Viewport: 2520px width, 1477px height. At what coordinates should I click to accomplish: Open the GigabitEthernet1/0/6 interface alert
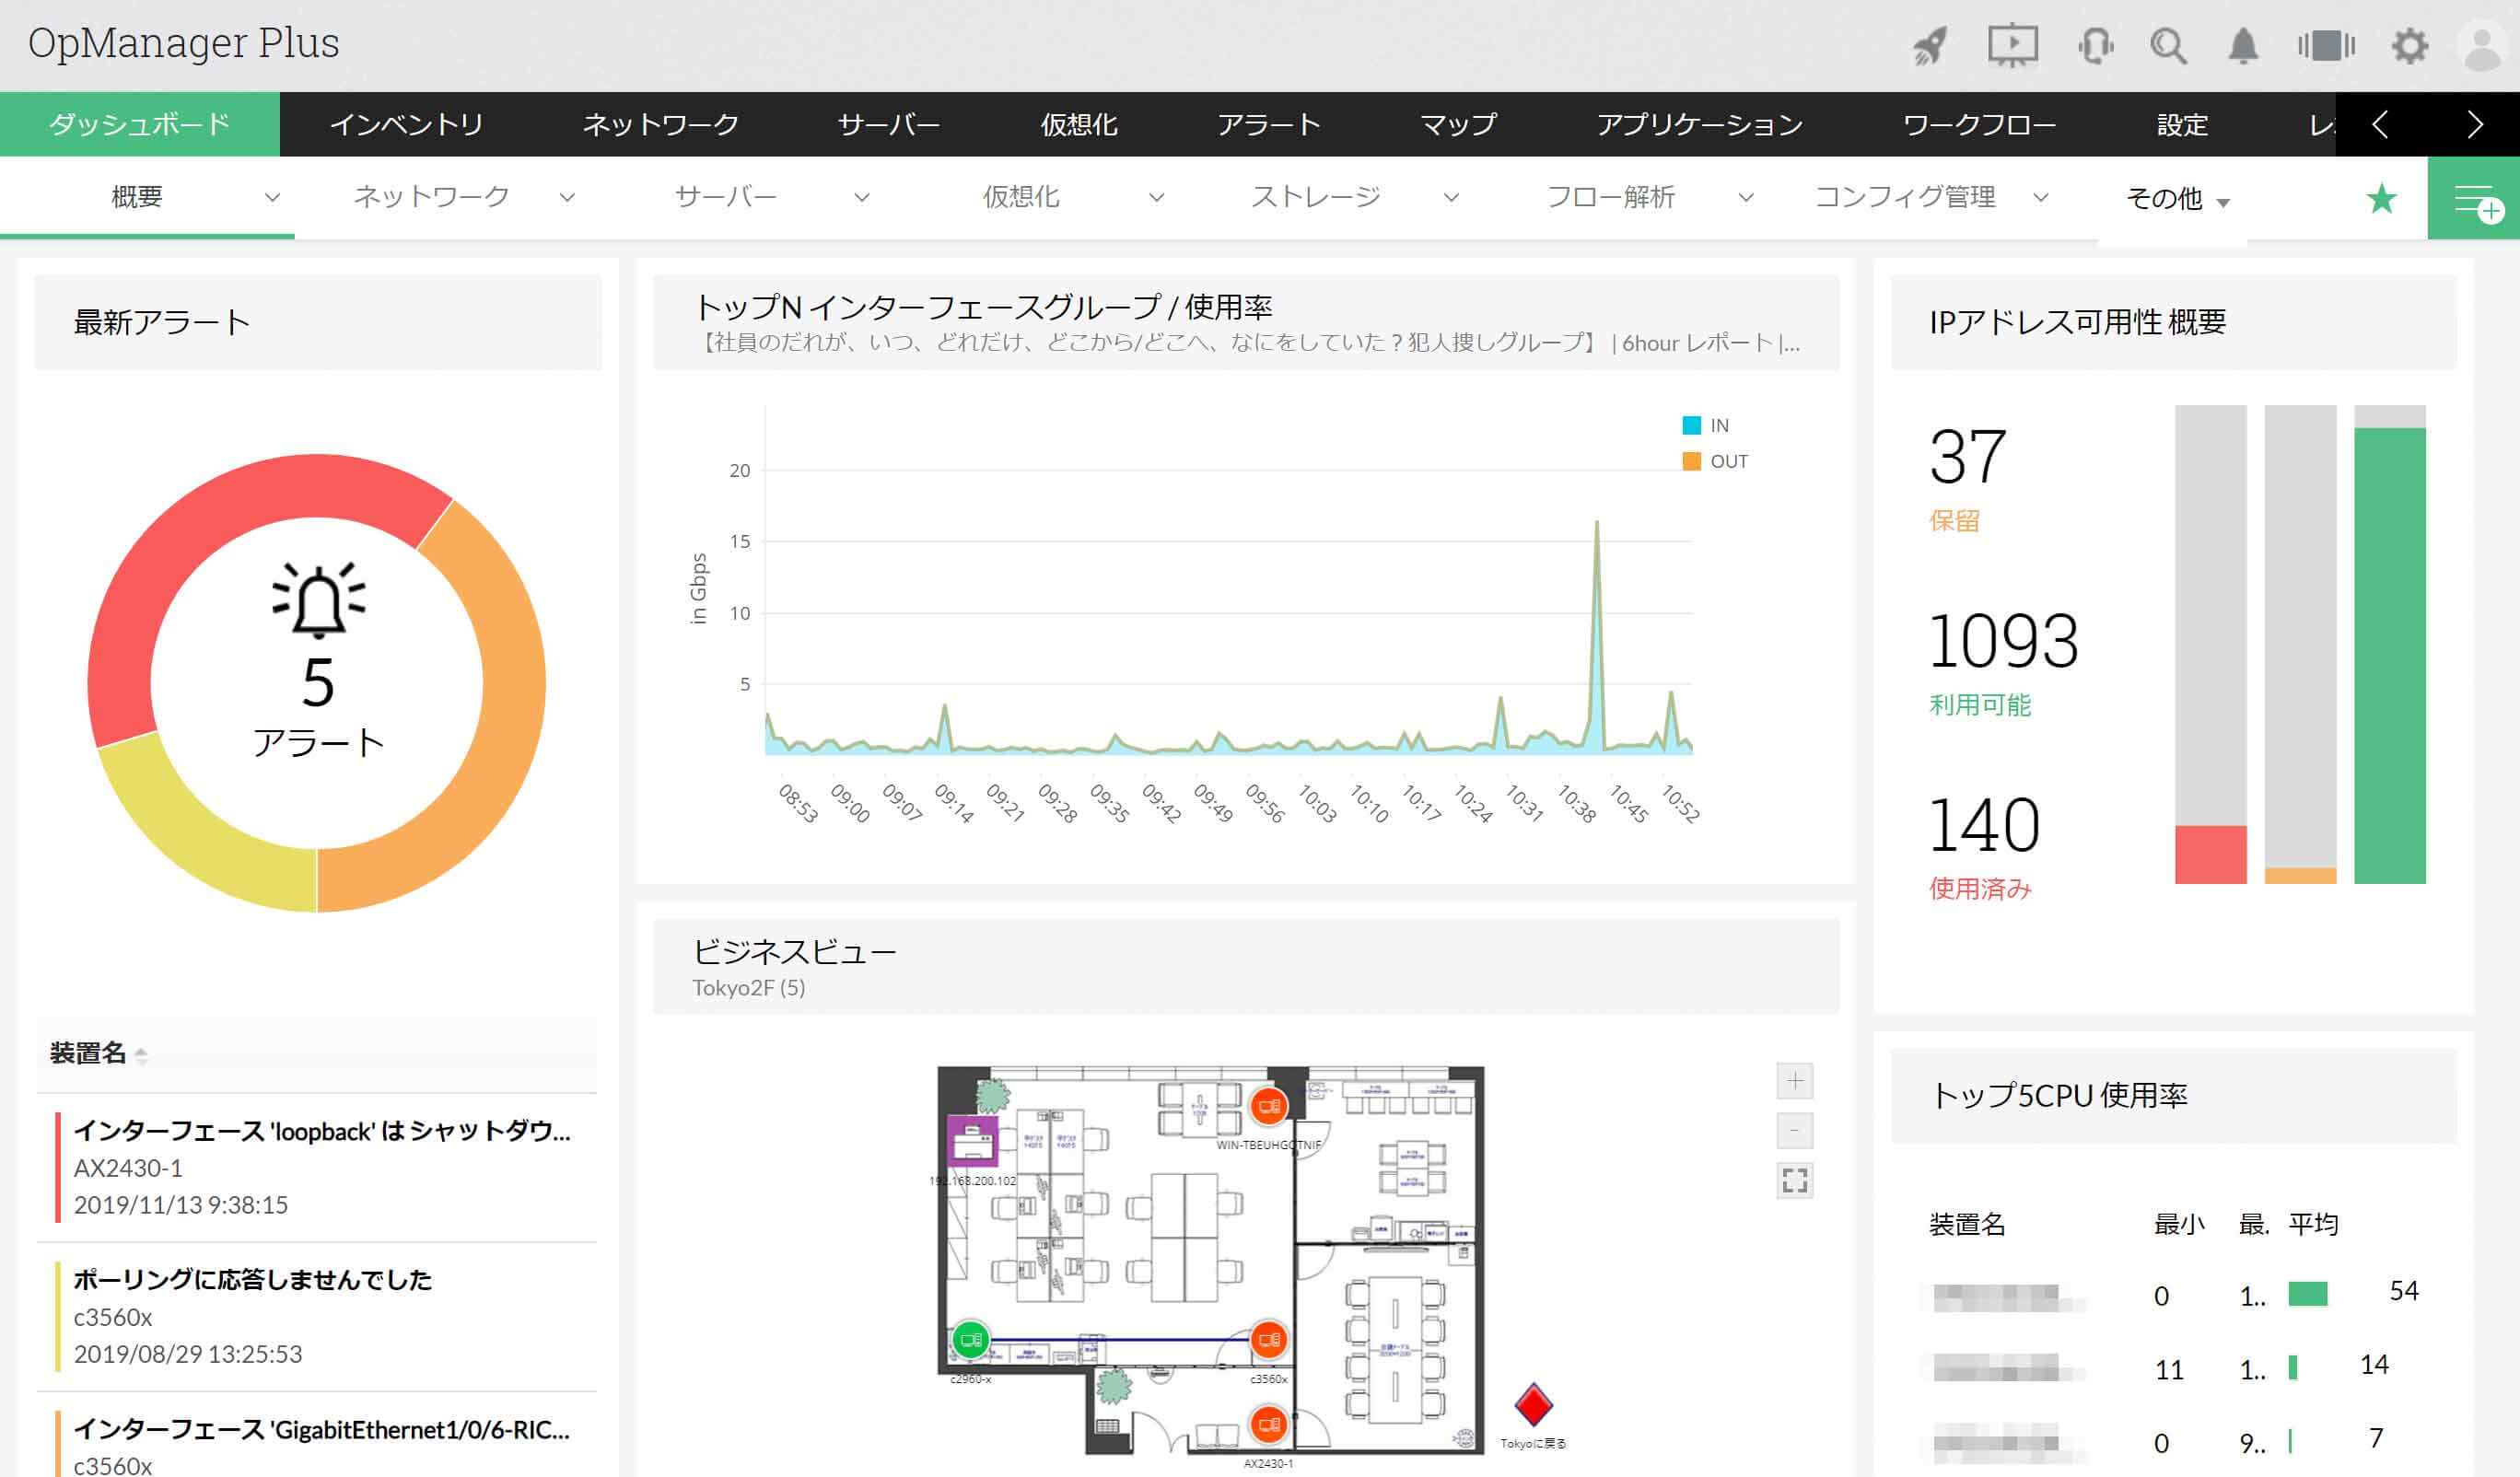coord(322,1430)
